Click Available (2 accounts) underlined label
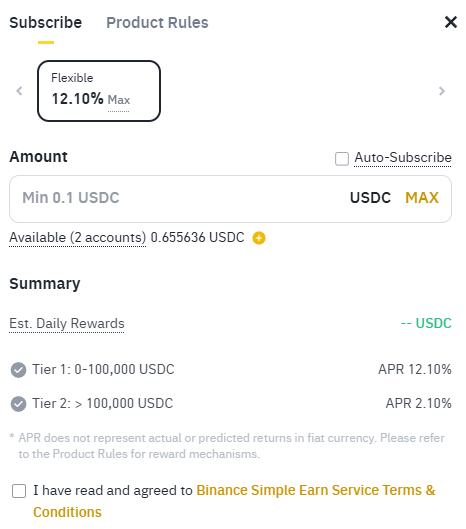The height and width of the screenshot is (529, 466). point(78,238)
